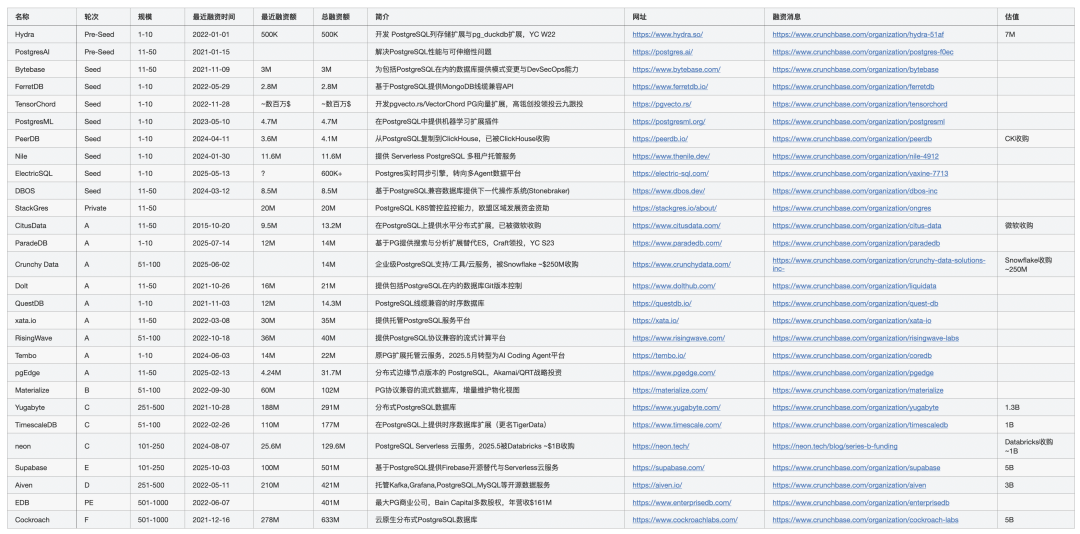Select the TensorChord name cell
Screen dimensions: 1080x534
coord(41,104)
